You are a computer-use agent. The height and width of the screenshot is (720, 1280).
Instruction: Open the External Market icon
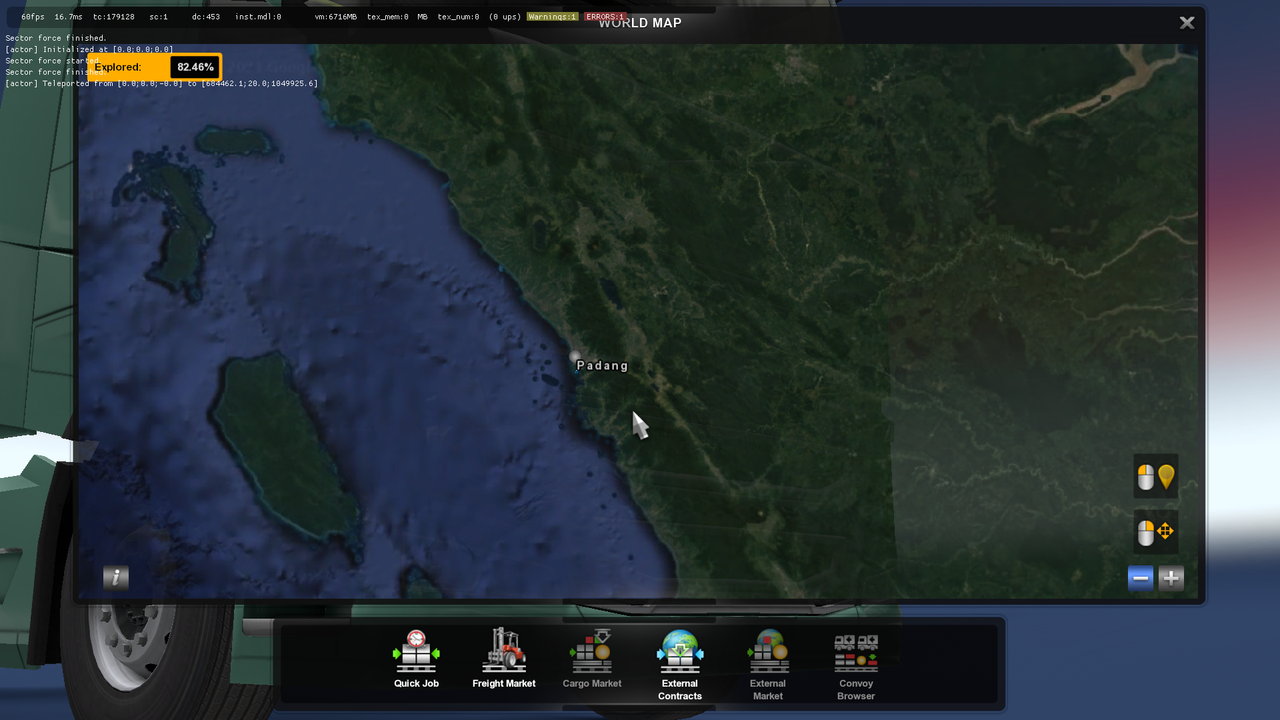(768, 651)
